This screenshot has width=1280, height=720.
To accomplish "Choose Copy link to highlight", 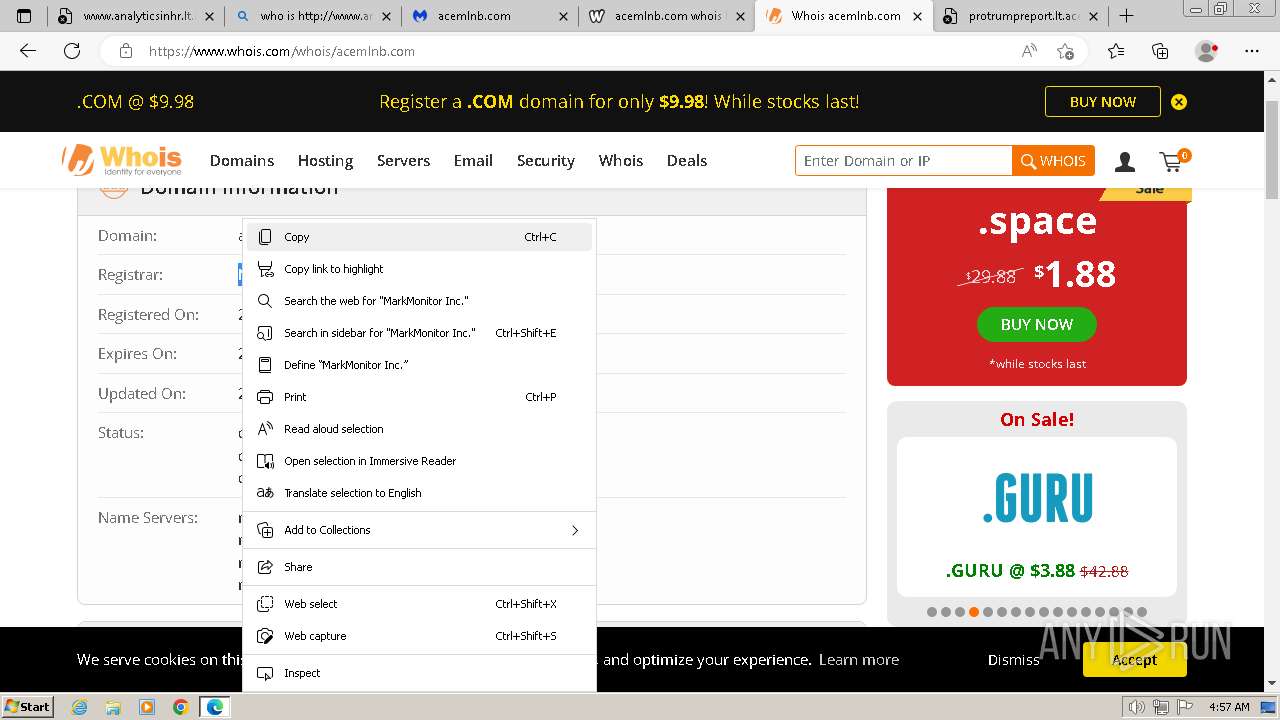I will (419, 269).
